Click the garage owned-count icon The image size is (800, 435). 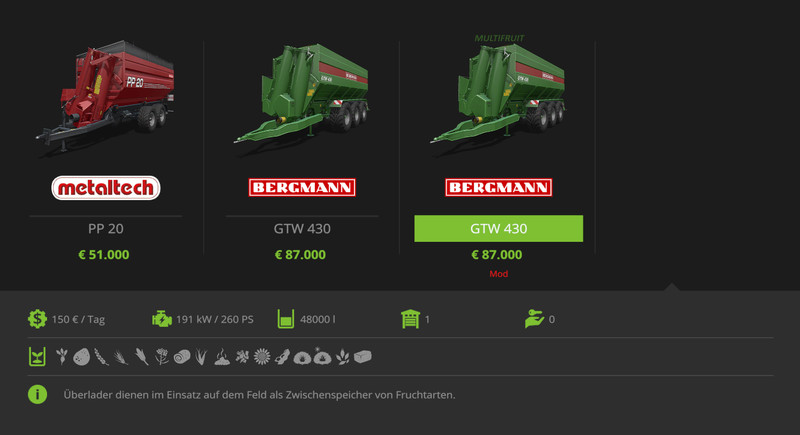tap(410, 319)
